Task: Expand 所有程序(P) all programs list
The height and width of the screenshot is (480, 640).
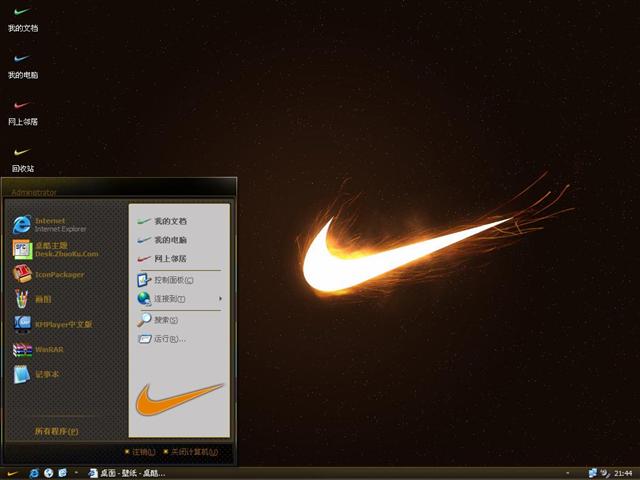Action: [56, 431]
